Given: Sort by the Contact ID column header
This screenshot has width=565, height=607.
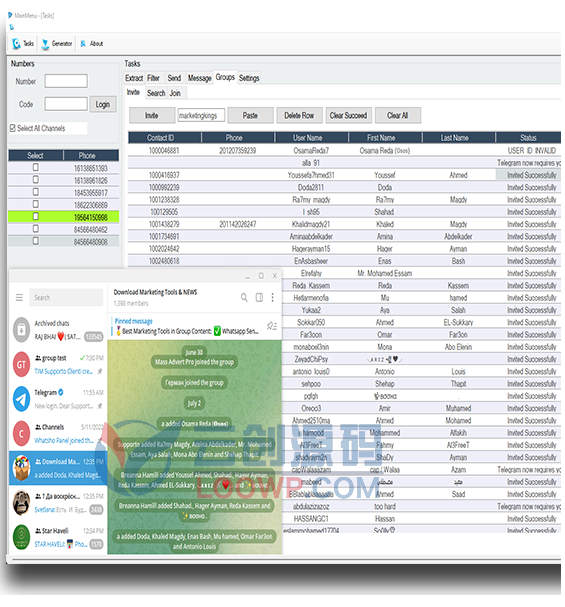Looking at the screenshot, I should coord(165,137).
